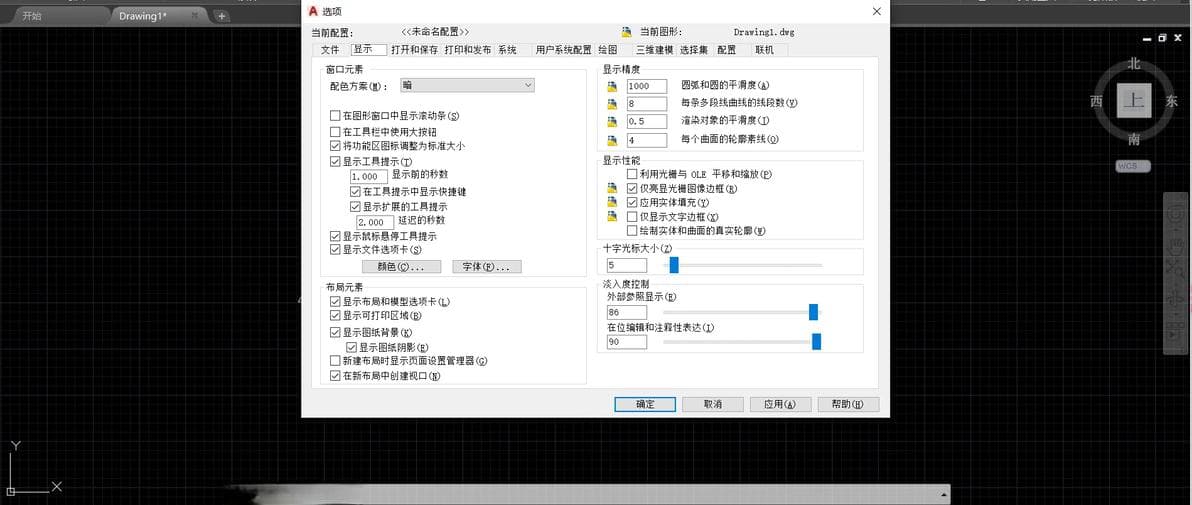The image size is (1192, 505).
Task: Enable 新建布局时显示页面设置管理器 checkbox
Action: pos(335,360)
